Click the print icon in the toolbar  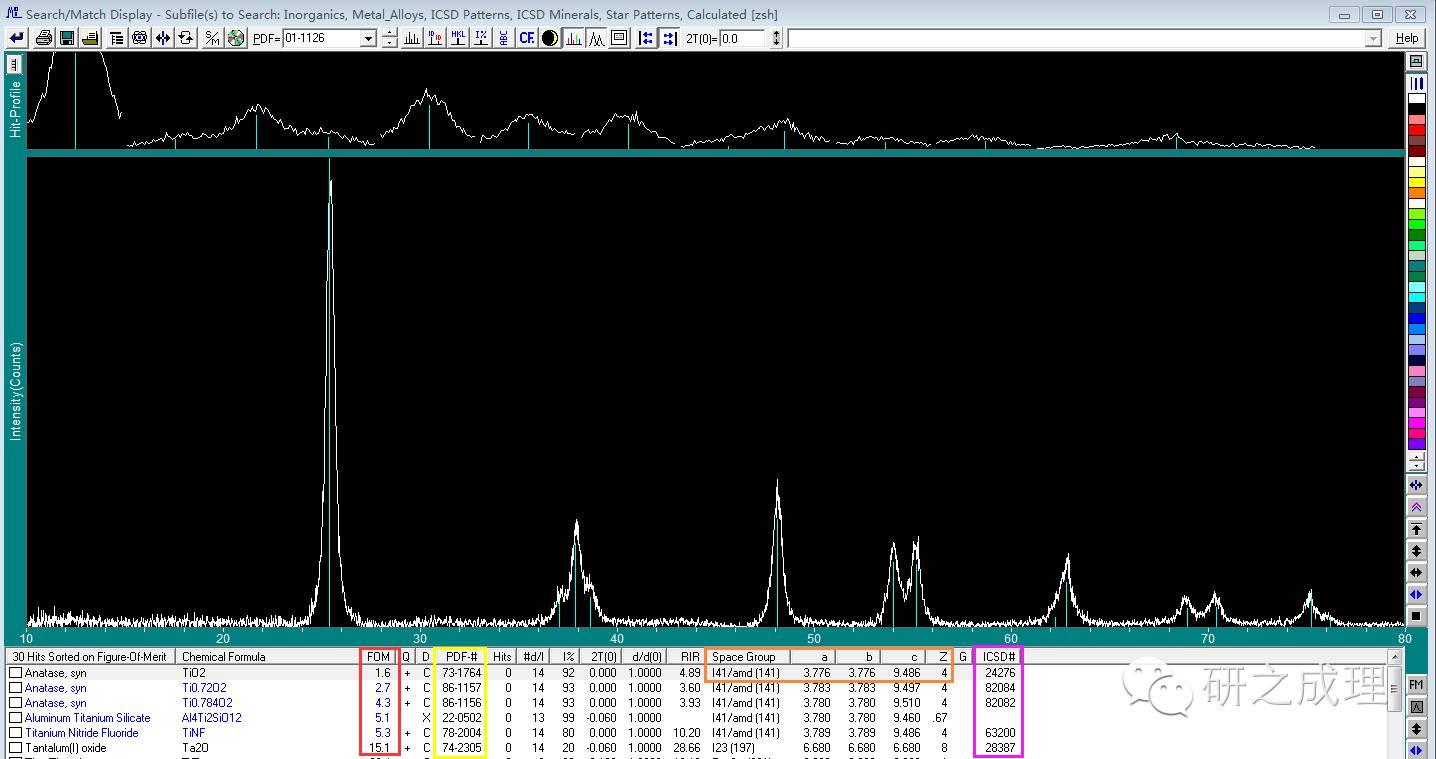(43, 38)
